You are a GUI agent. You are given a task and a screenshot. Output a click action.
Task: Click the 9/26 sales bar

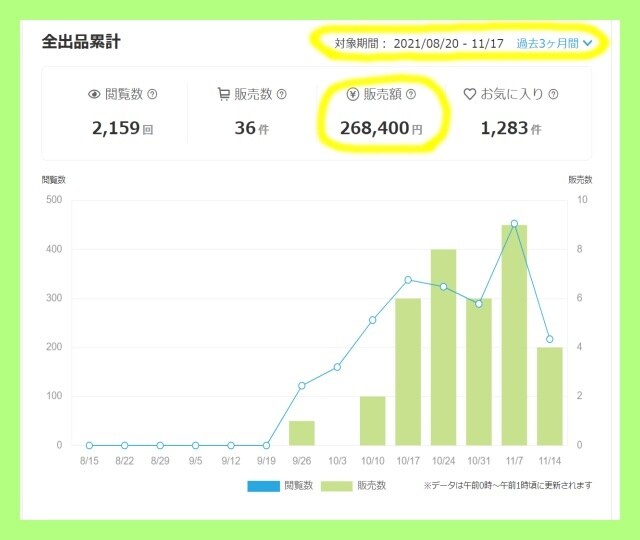[x=302, y=433]
